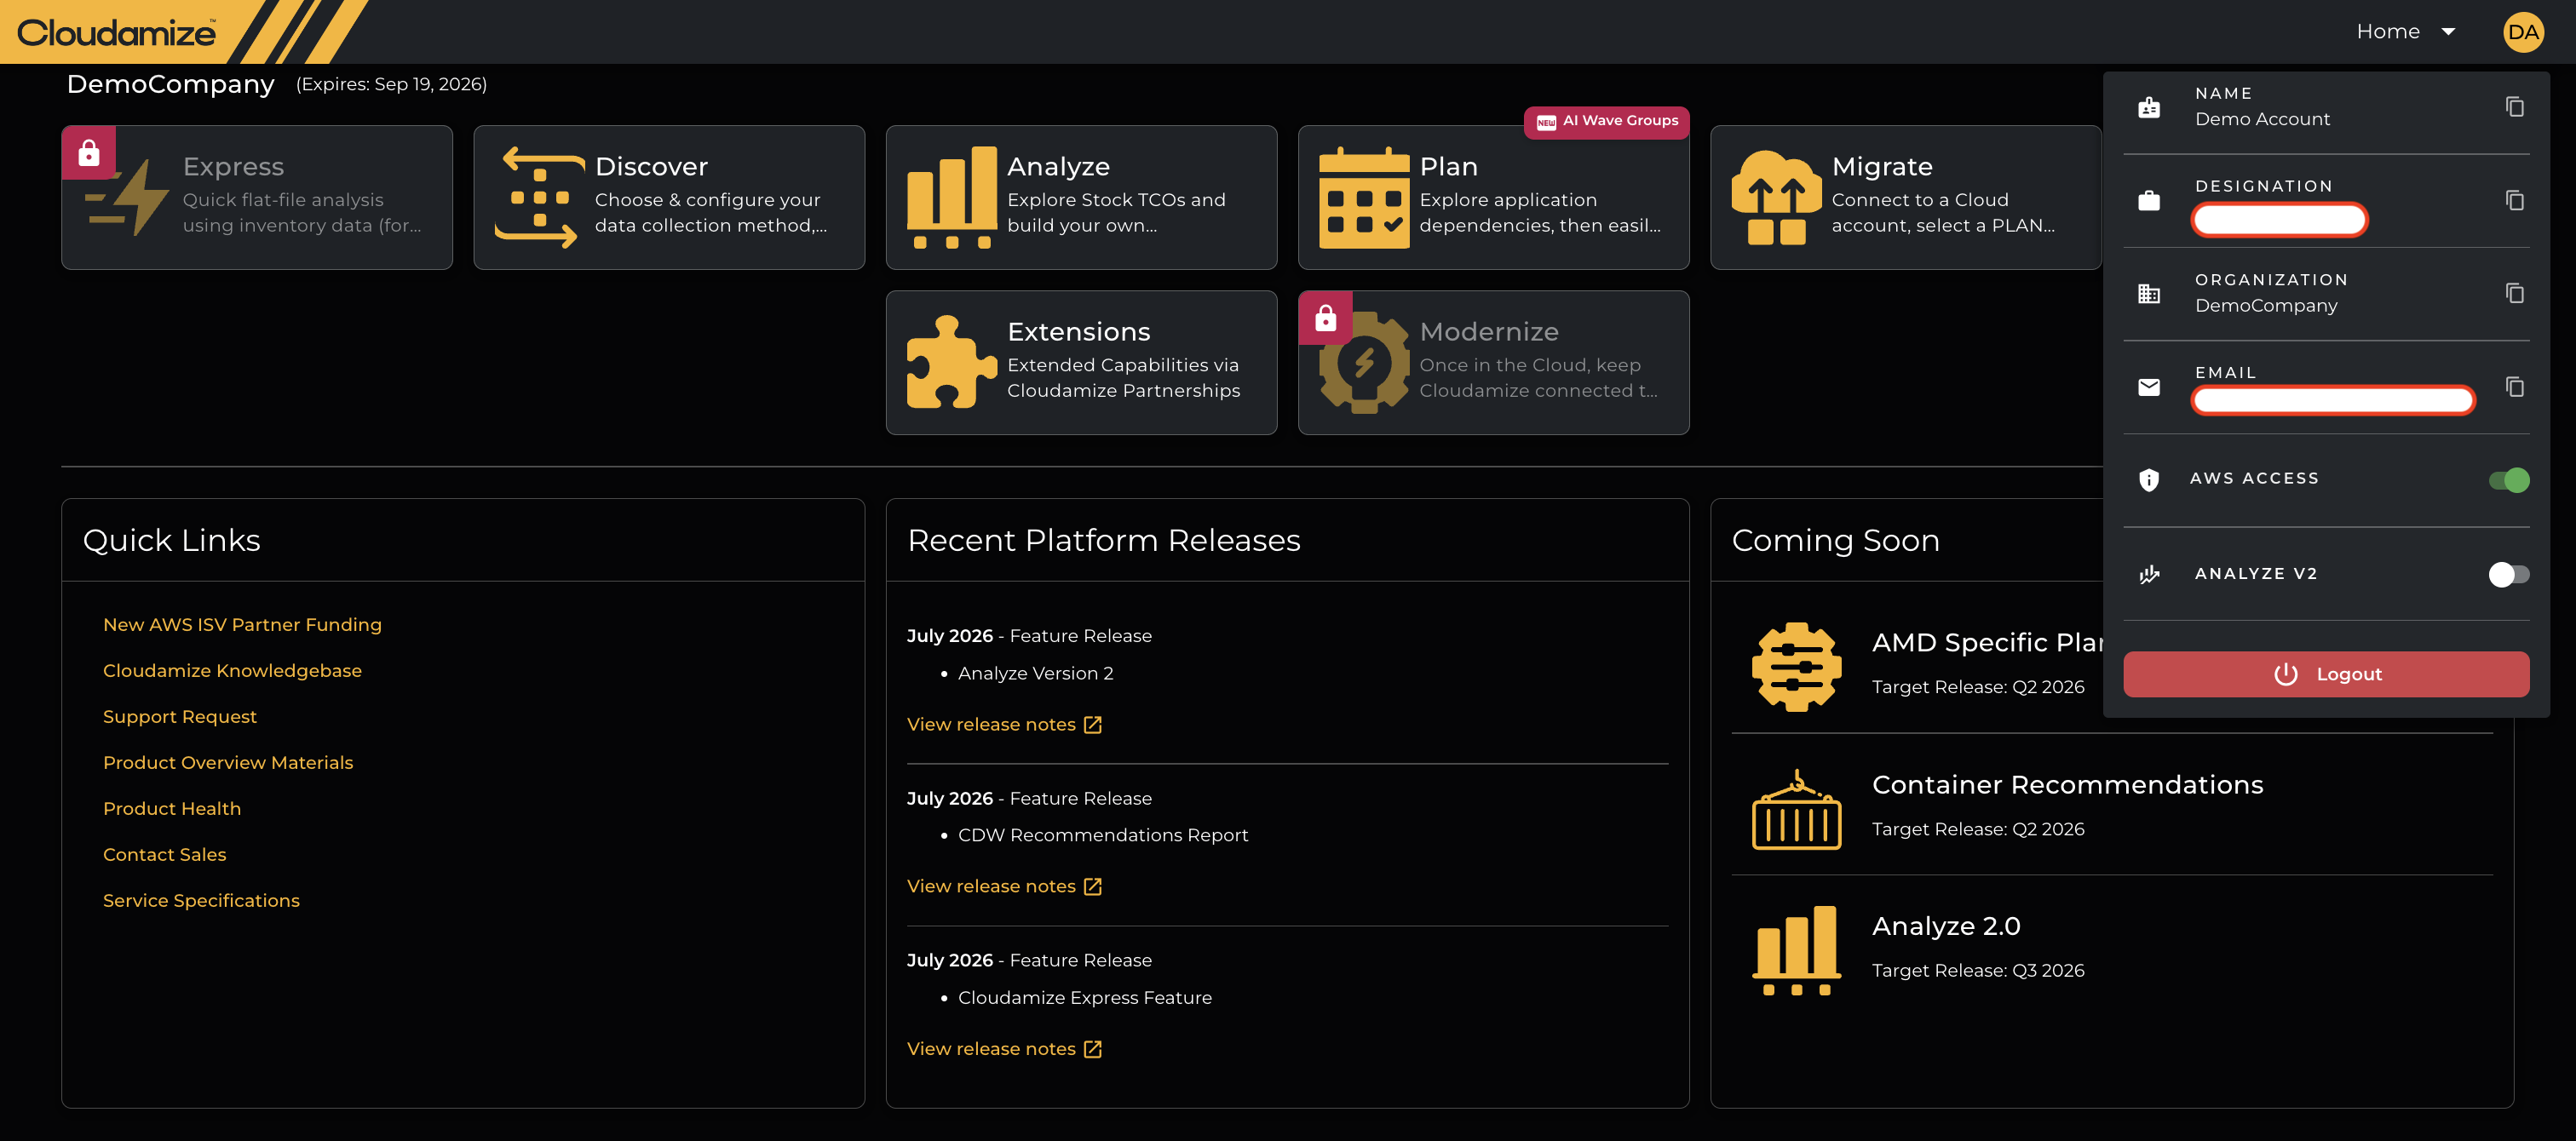The height and width of the screenshot is (1141, 2576).
Task: Open Product Overview Materials link
Action: [228, 763]
